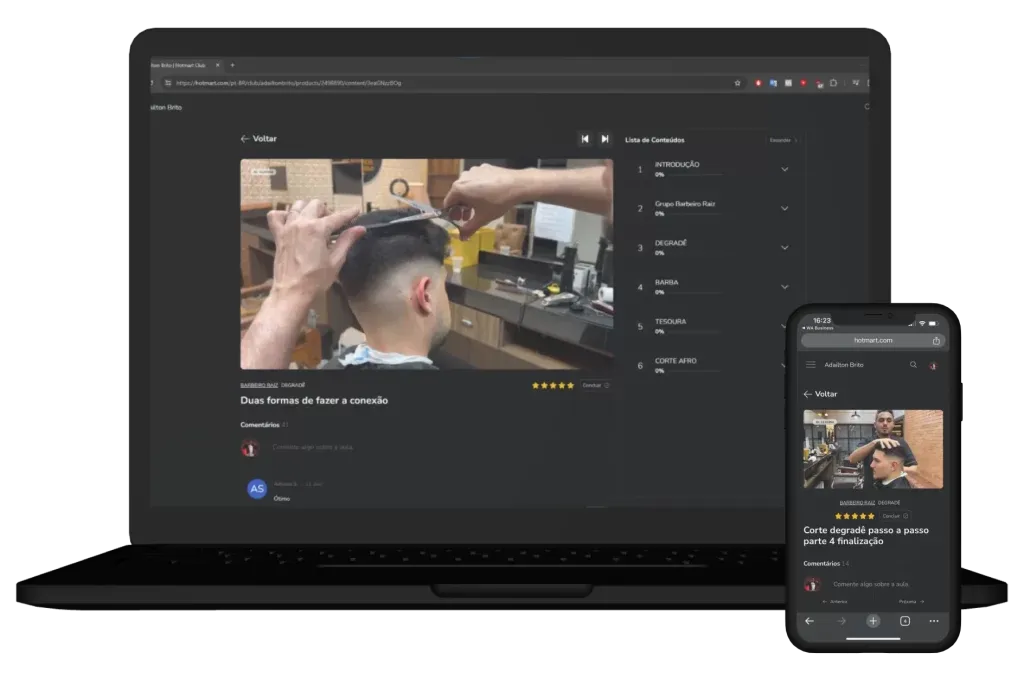This screenshot has height=691, width=1024.
Task: Click the previous lesson skip icon
Action: click(585, 139)
